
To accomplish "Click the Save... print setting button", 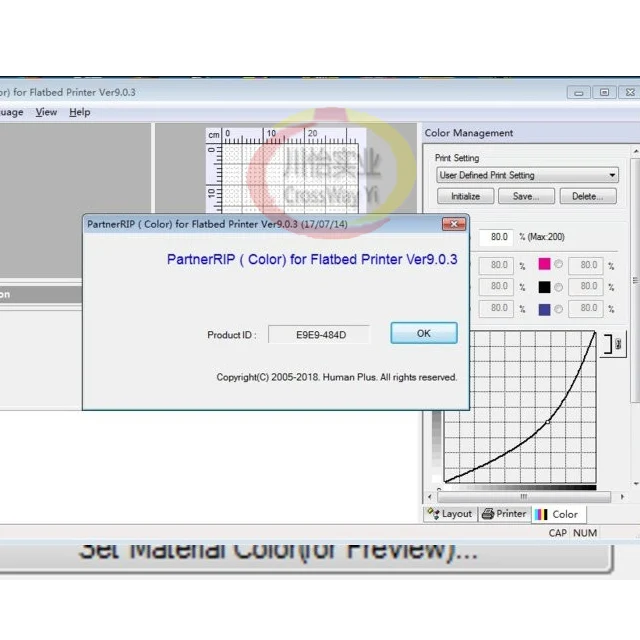I will (x=526, y=196).
